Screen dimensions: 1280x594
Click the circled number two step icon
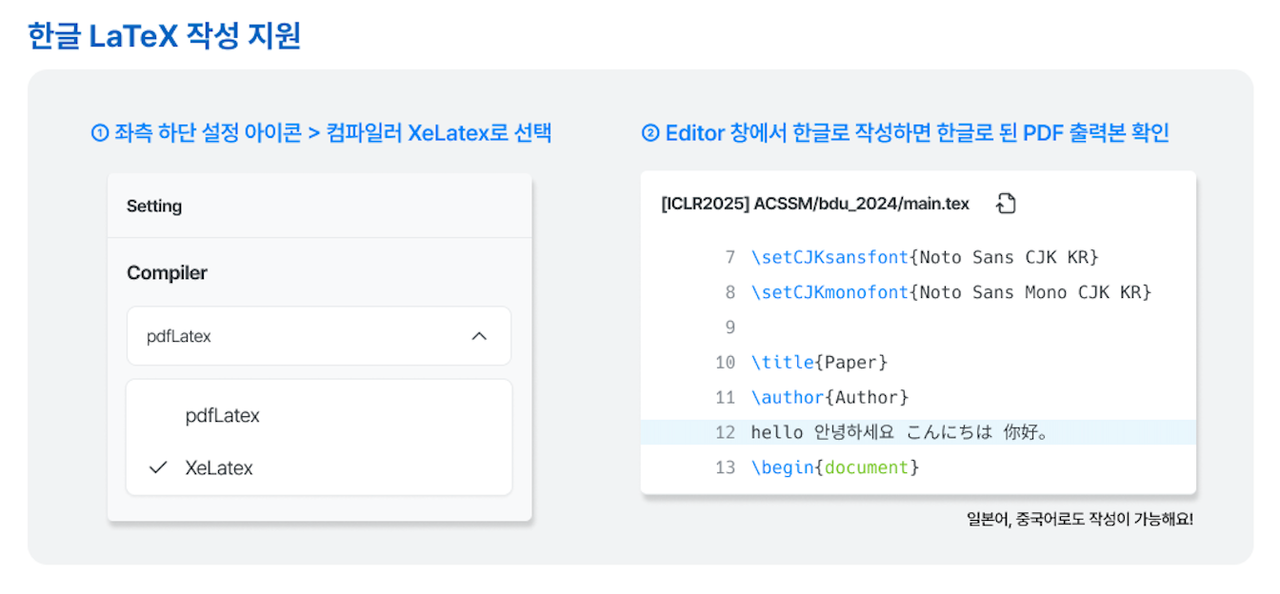650,133
